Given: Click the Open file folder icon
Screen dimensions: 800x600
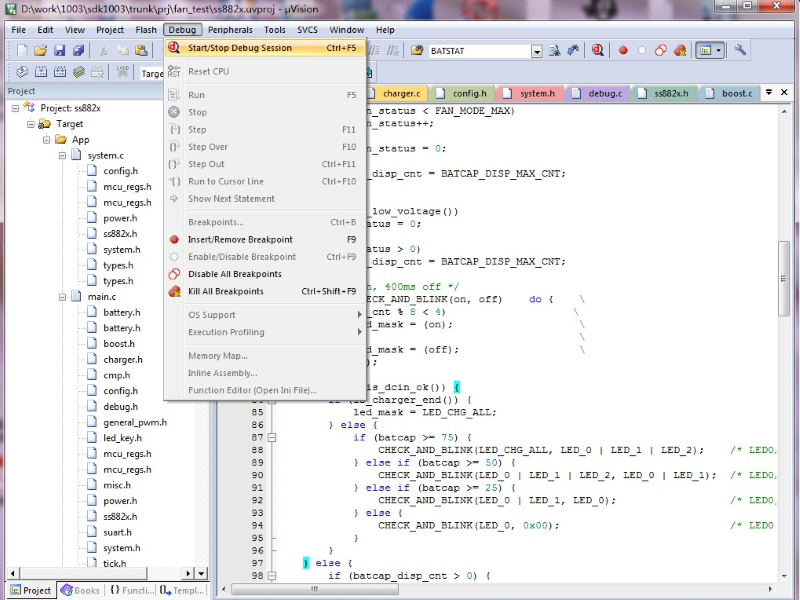Looking at the screenshot, I should coord(41,51).
